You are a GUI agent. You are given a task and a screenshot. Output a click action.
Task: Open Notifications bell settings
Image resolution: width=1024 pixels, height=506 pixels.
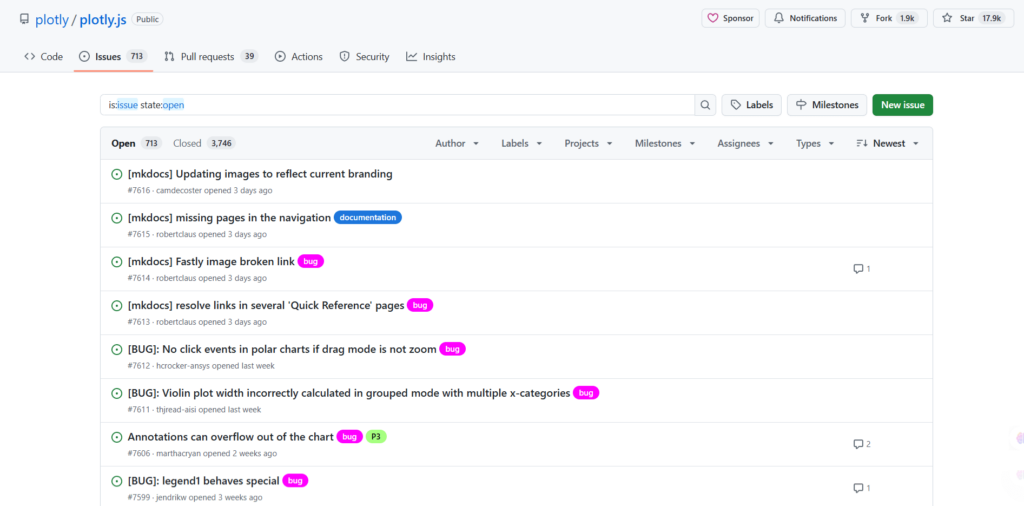point(805,18)
